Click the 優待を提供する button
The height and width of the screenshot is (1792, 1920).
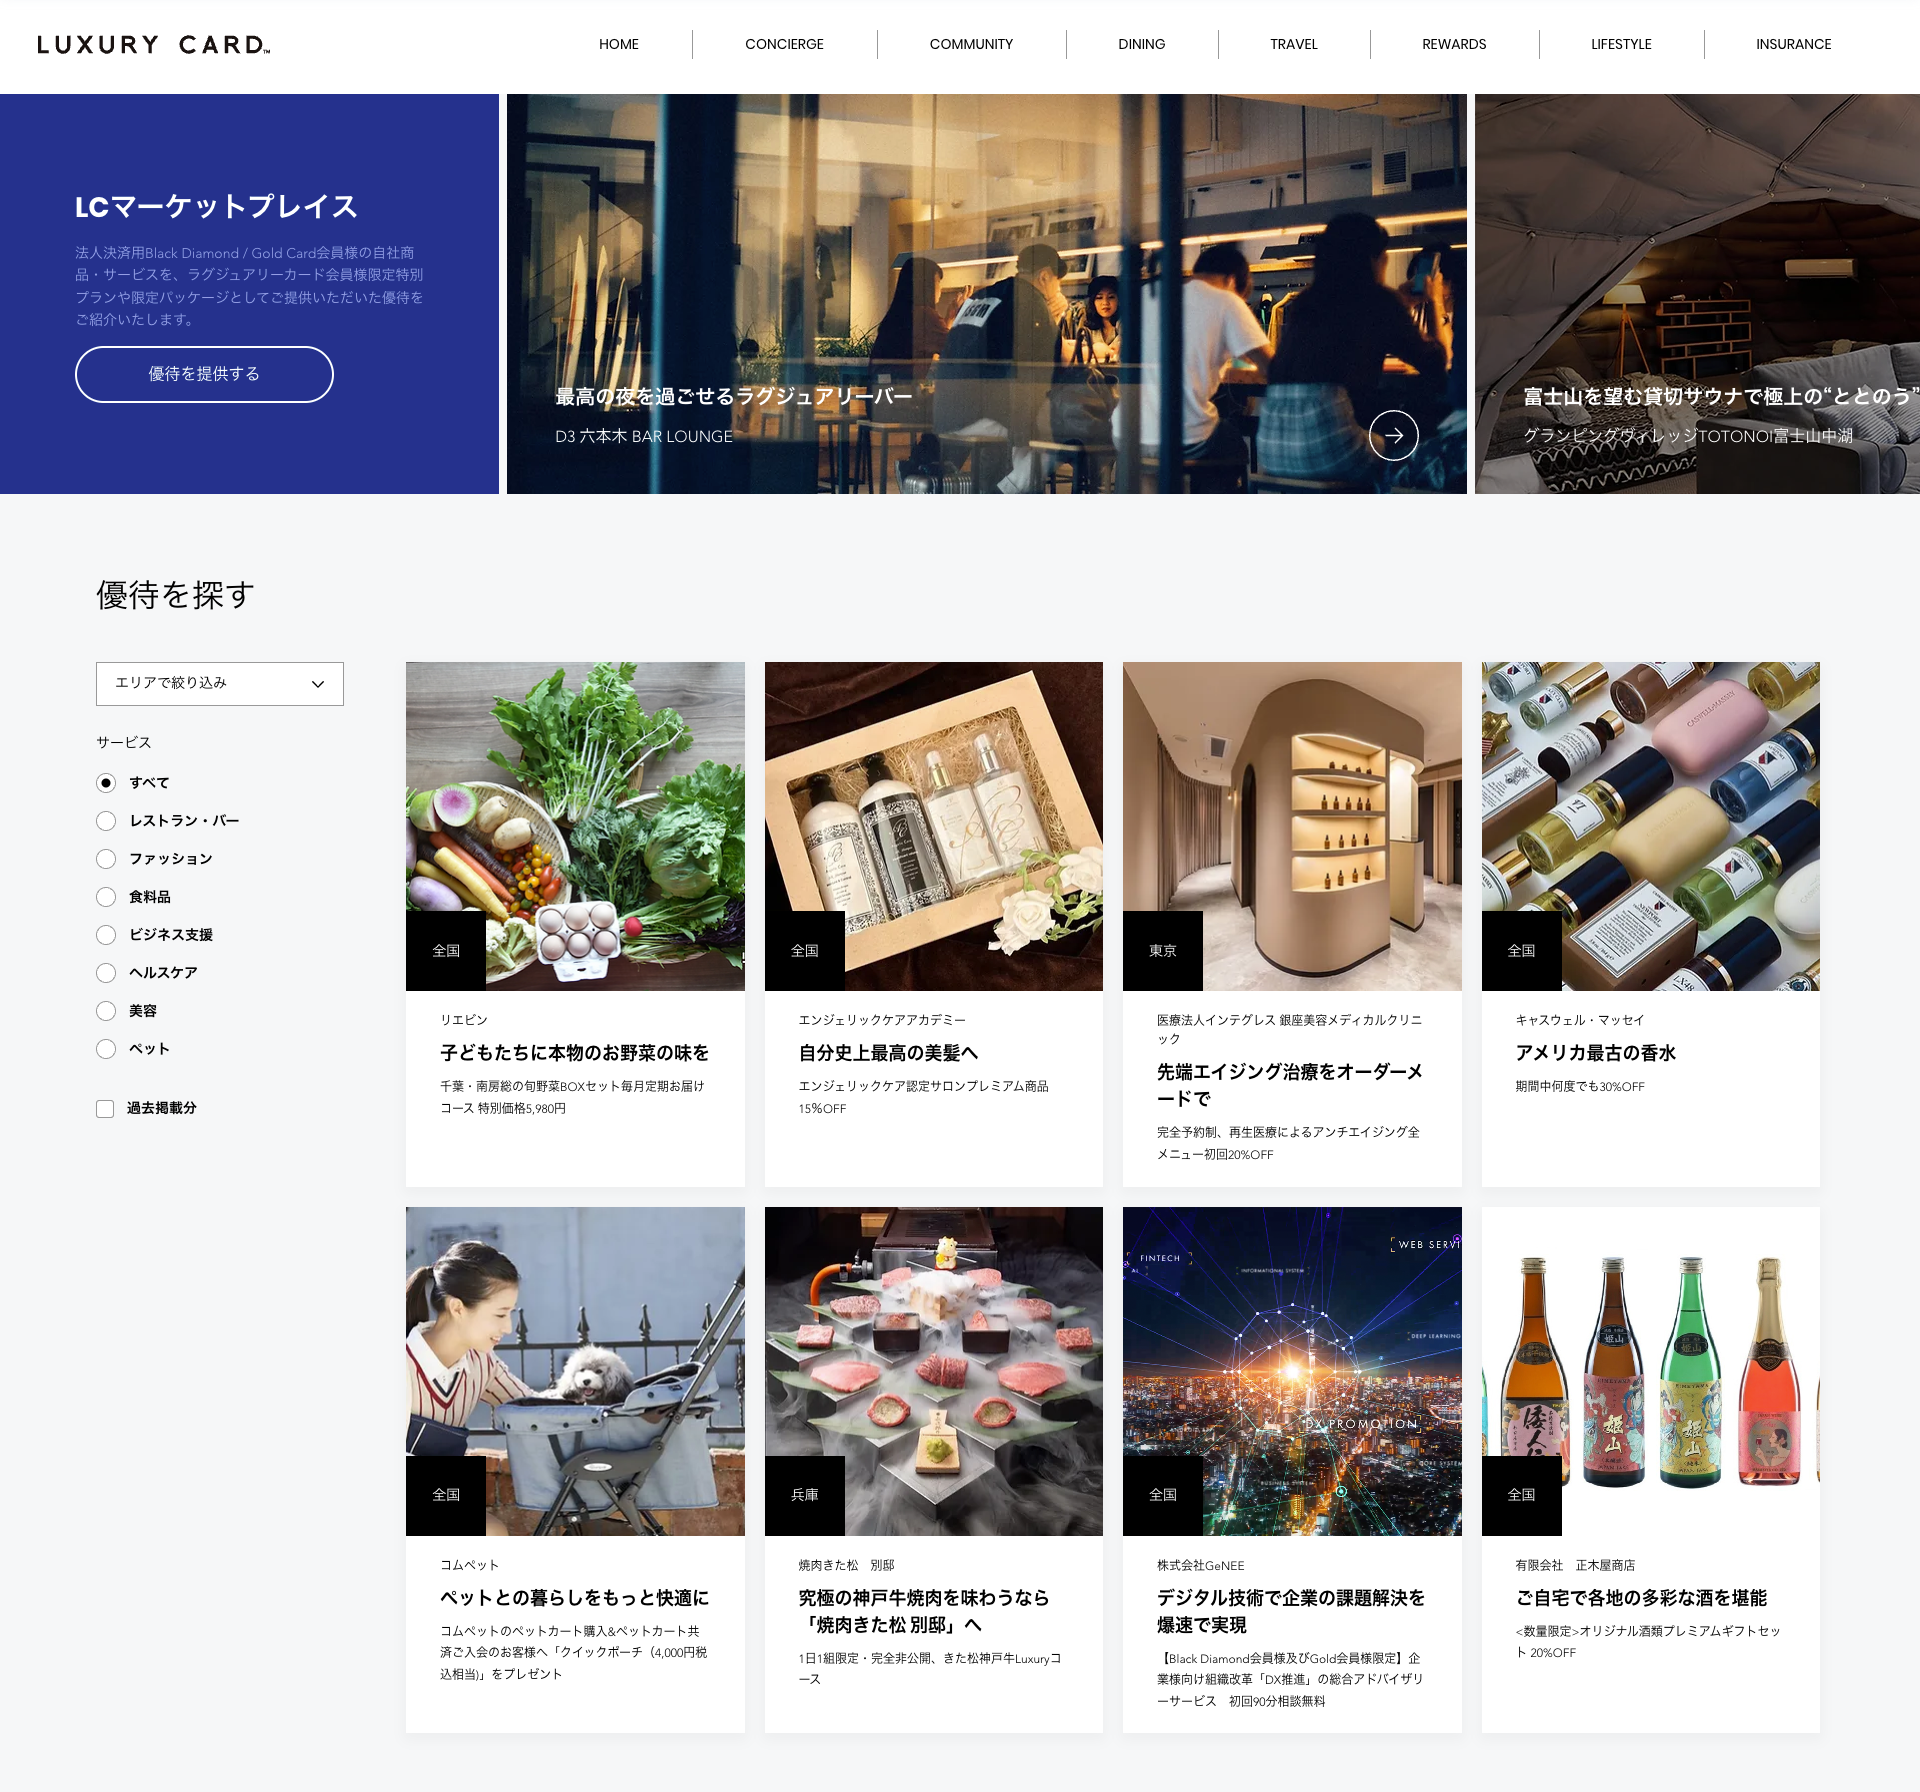coord(204,374)
